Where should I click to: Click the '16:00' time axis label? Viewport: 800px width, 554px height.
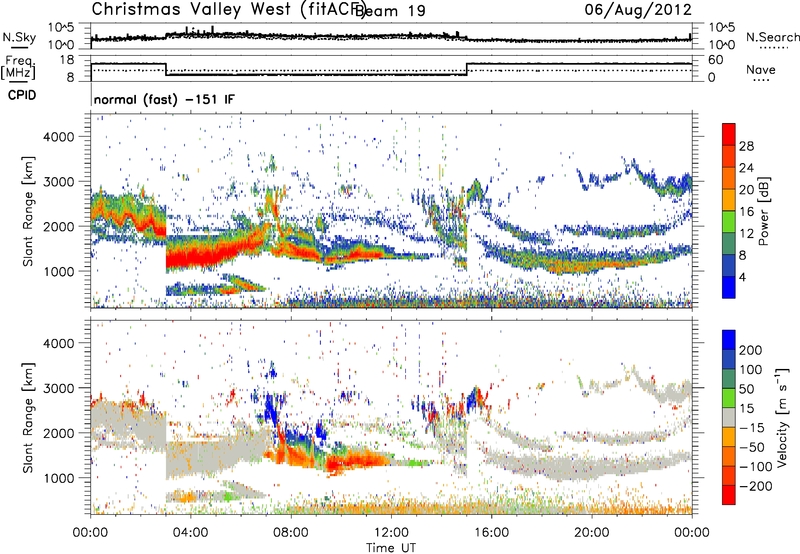[x=491, y=533]
